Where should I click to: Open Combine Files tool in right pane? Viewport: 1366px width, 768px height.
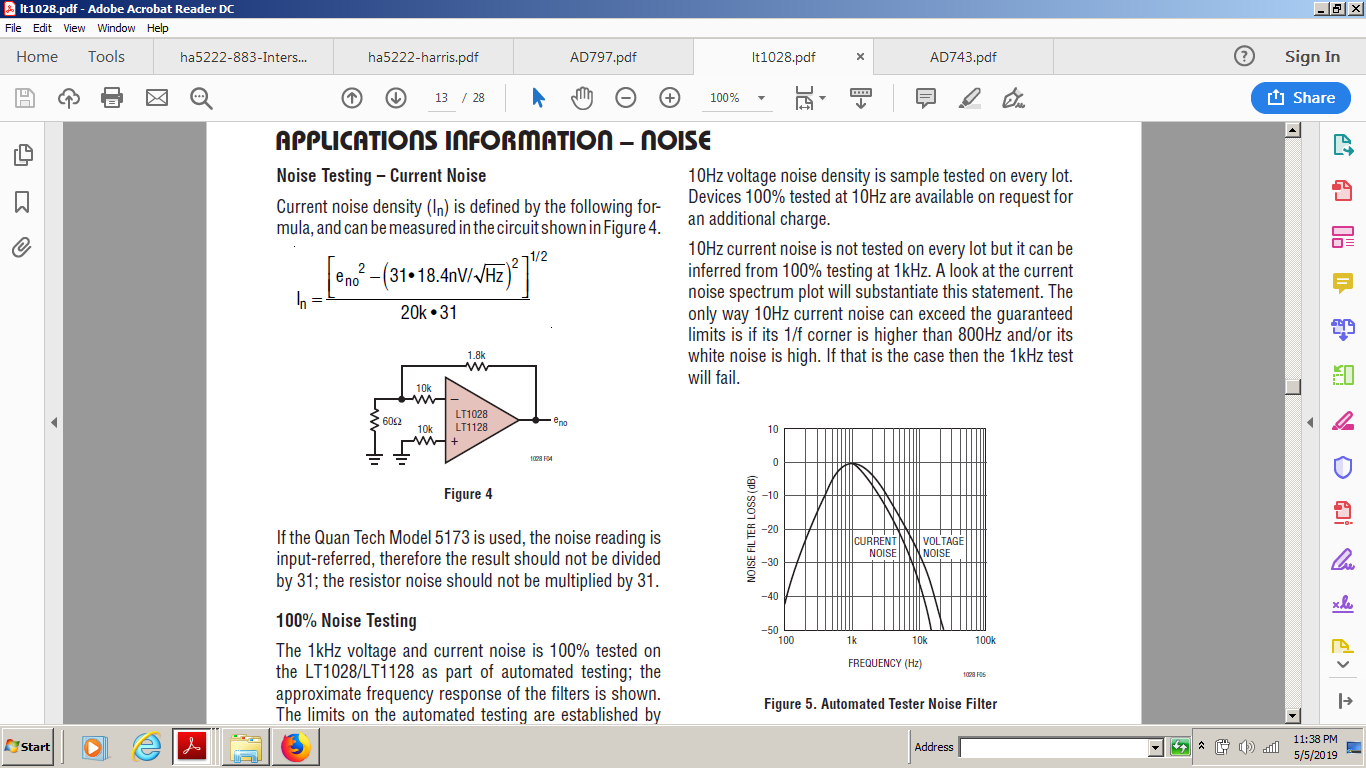[1342, 329]
